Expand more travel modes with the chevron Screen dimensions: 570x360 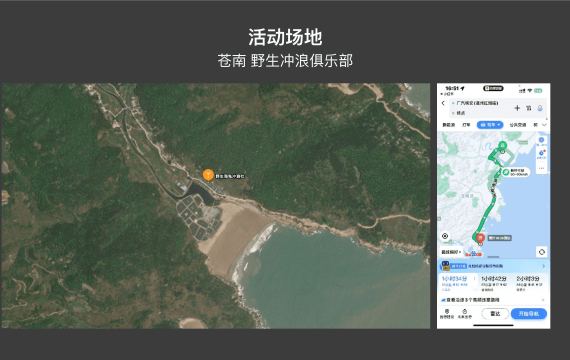(x=544, y=125)
